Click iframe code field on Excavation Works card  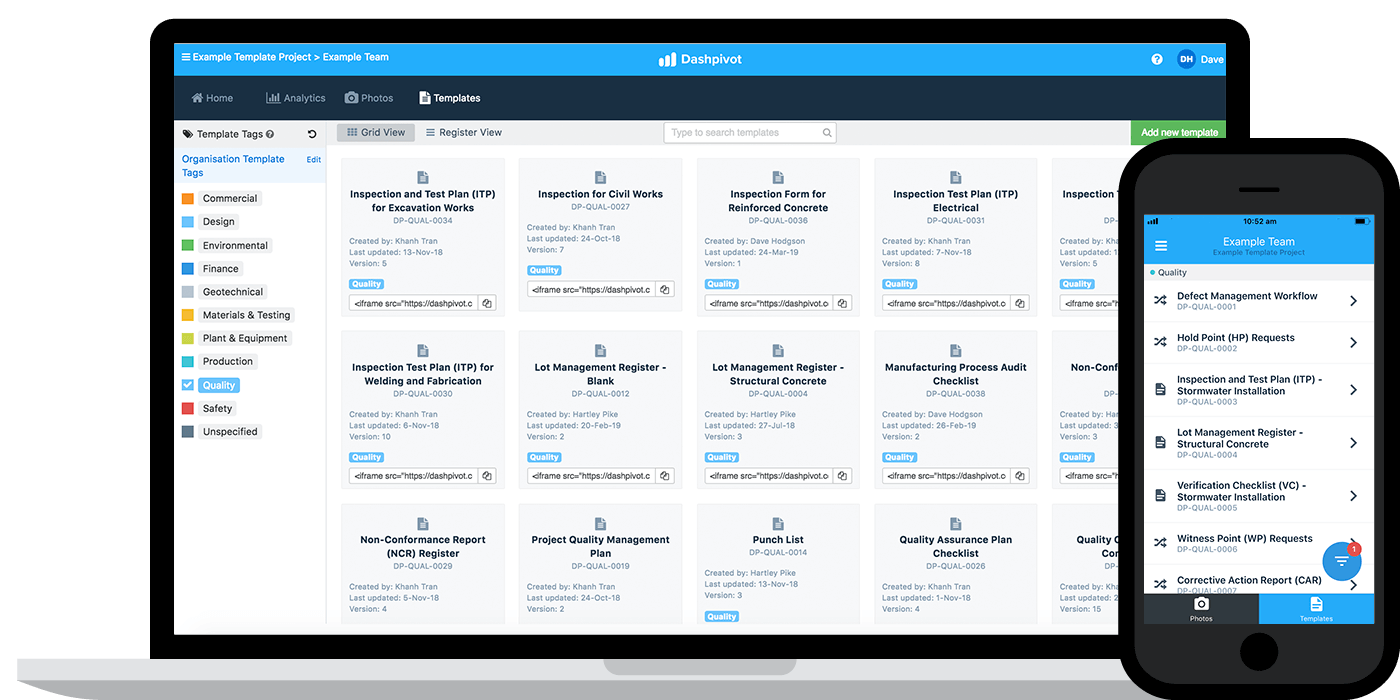click(414, 303)
